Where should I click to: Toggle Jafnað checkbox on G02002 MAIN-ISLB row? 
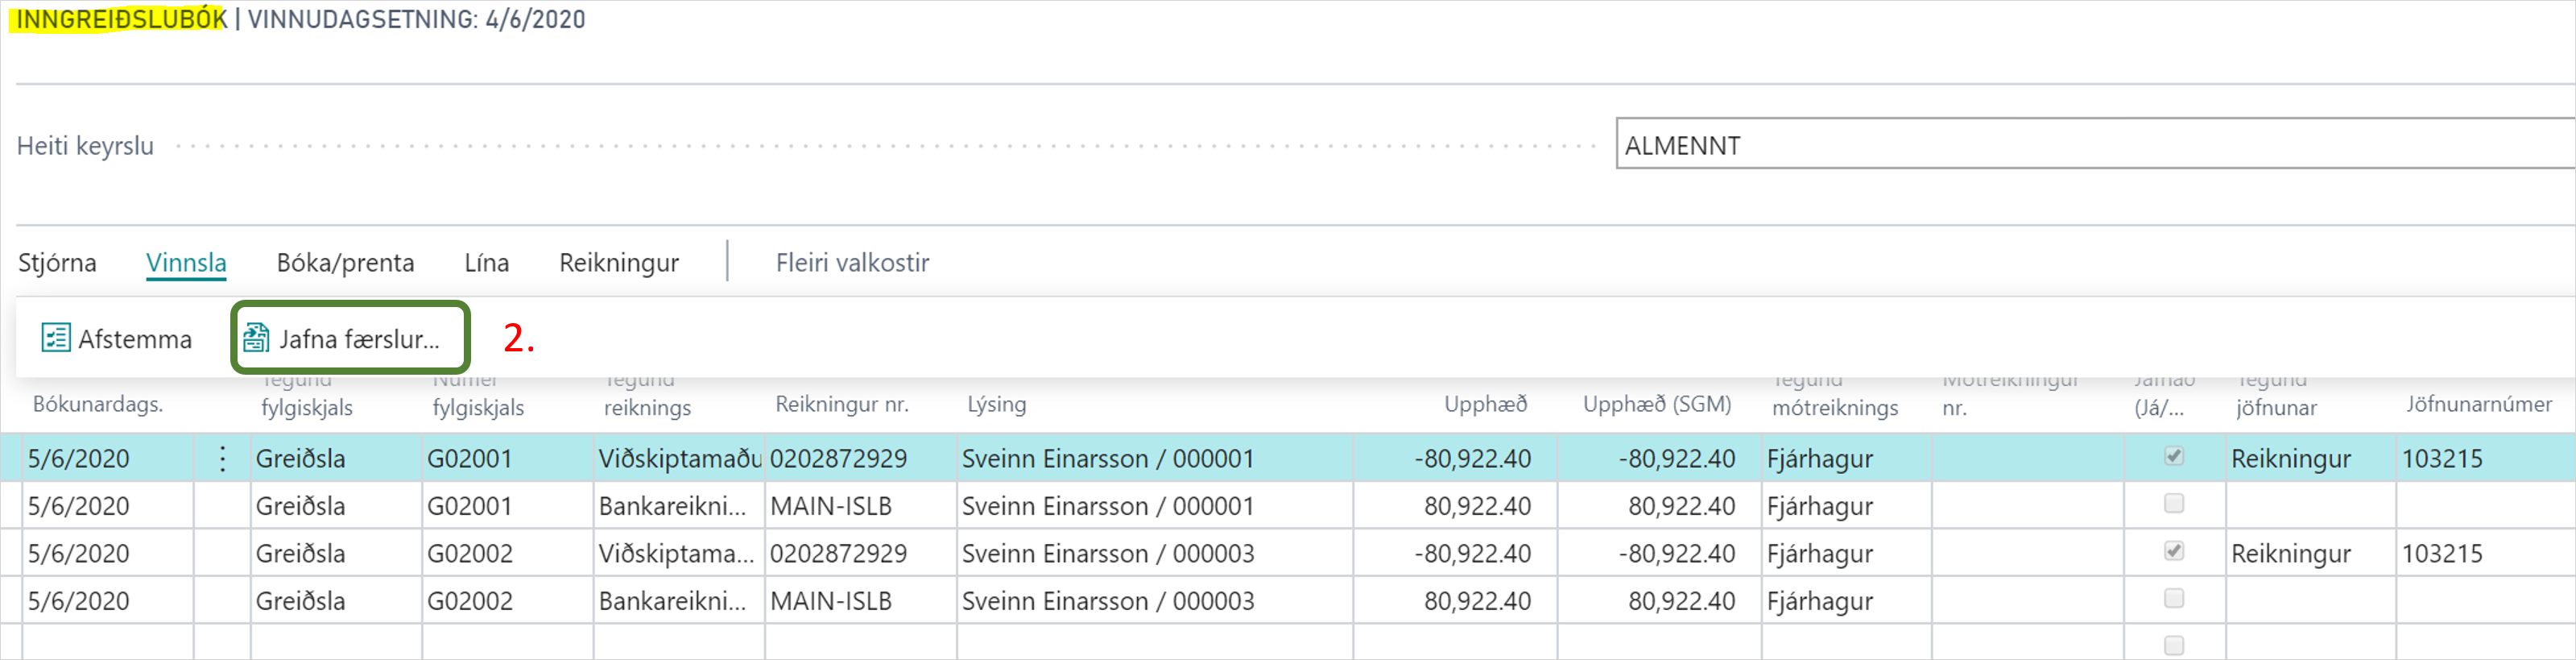point(2173,599)
